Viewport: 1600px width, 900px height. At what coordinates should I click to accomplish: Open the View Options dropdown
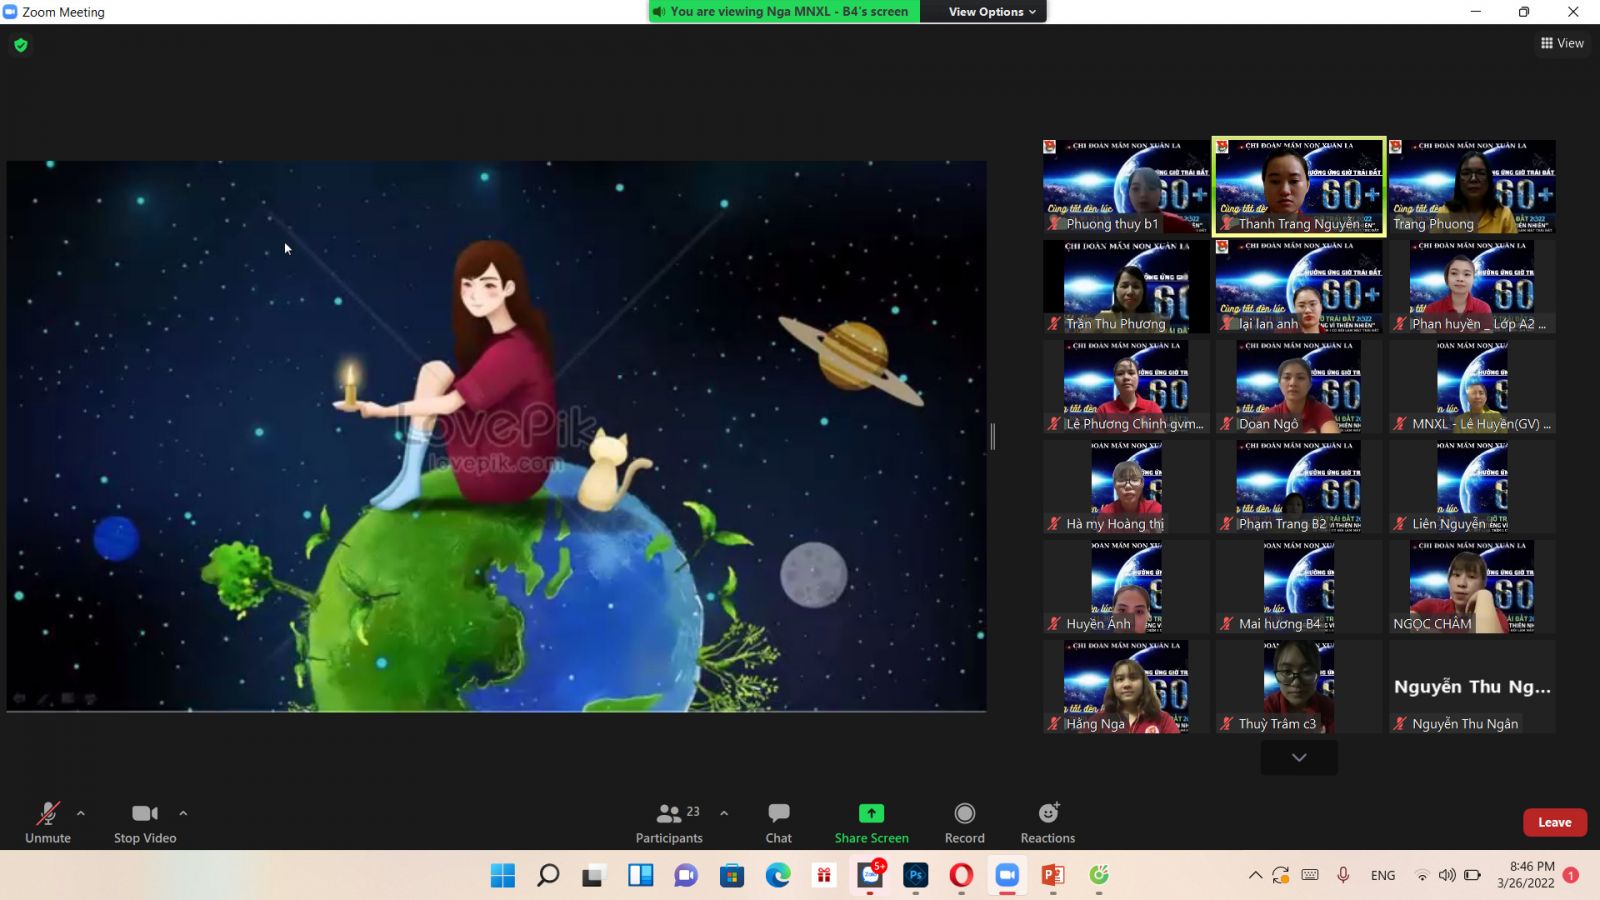coord(991,12)
